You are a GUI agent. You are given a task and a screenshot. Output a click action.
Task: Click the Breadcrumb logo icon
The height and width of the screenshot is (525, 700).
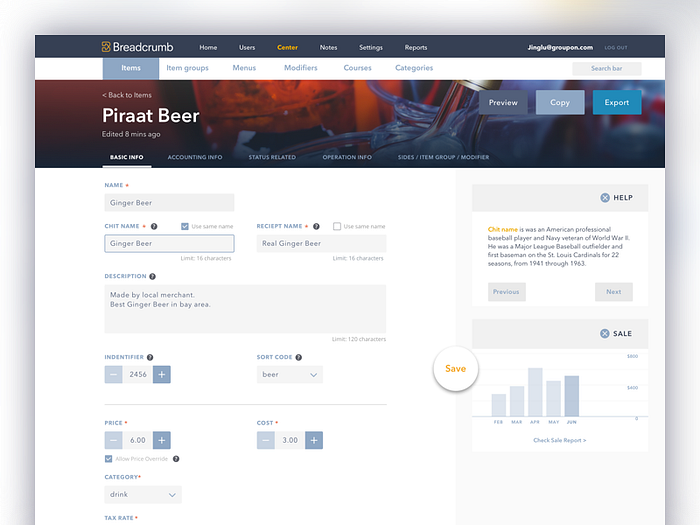(106, 47)
